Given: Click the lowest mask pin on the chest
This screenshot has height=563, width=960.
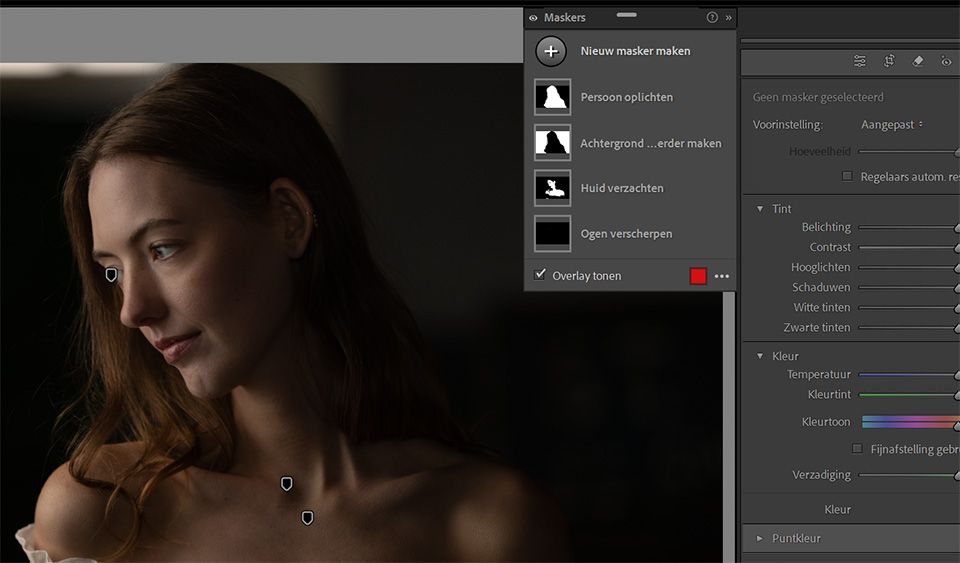Looking at the screenshot, I should pyautogui.click(x=307, y=517).
